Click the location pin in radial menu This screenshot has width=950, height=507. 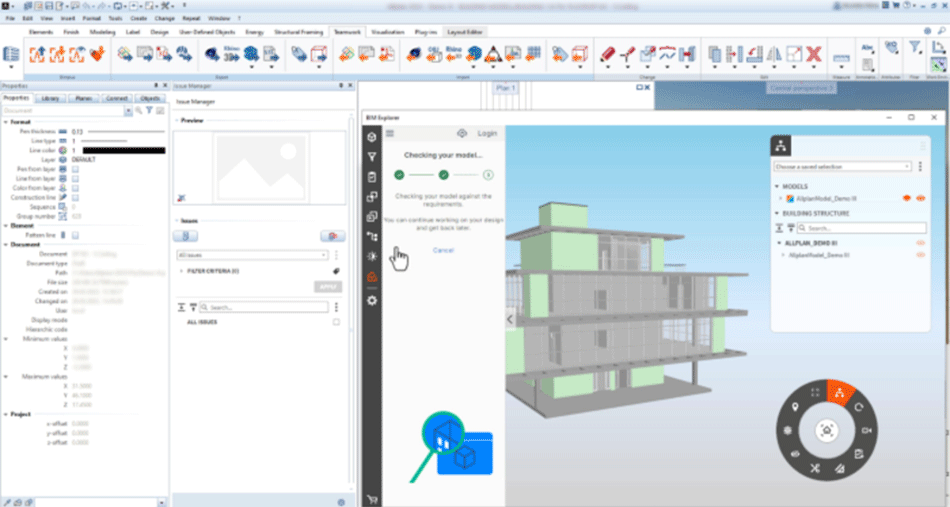(795, 408)
